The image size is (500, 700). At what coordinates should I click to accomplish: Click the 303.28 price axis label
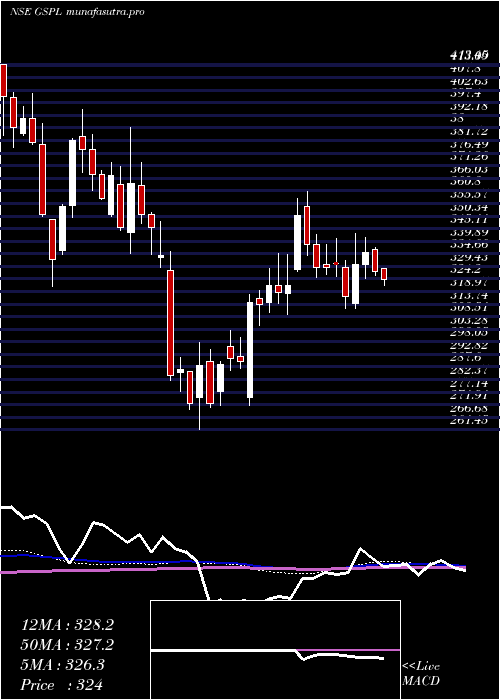(x=469, y=321)
